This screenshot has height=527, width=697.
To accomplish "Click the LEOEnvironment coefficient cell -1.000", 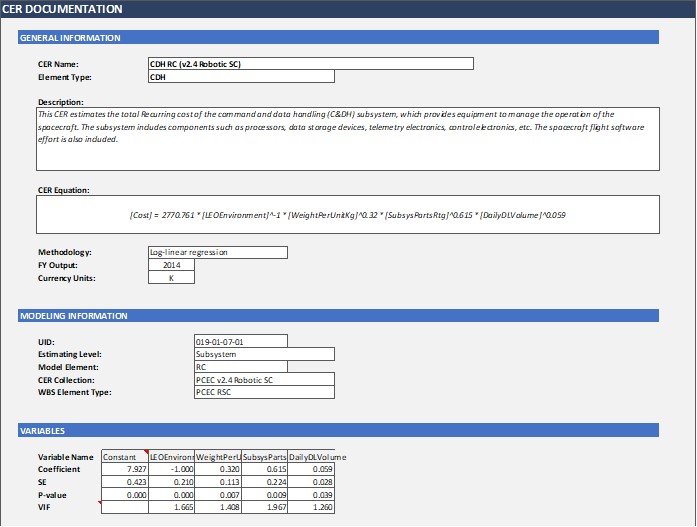I will coord(171,470).
